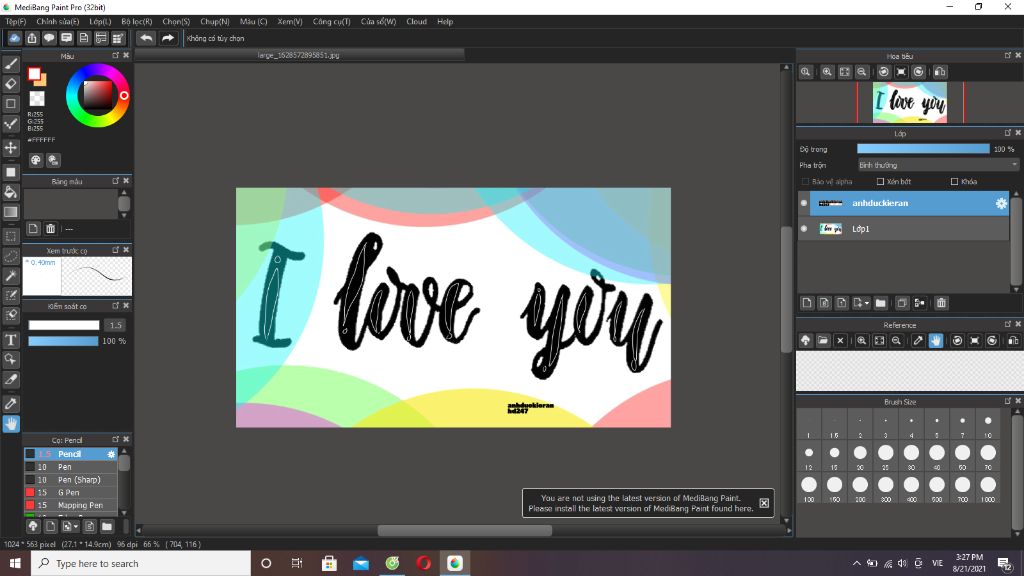This screenshot has height=576, width=1024.
Task: Create a new layer with blank page icon
Action: (x=807, y=303)
